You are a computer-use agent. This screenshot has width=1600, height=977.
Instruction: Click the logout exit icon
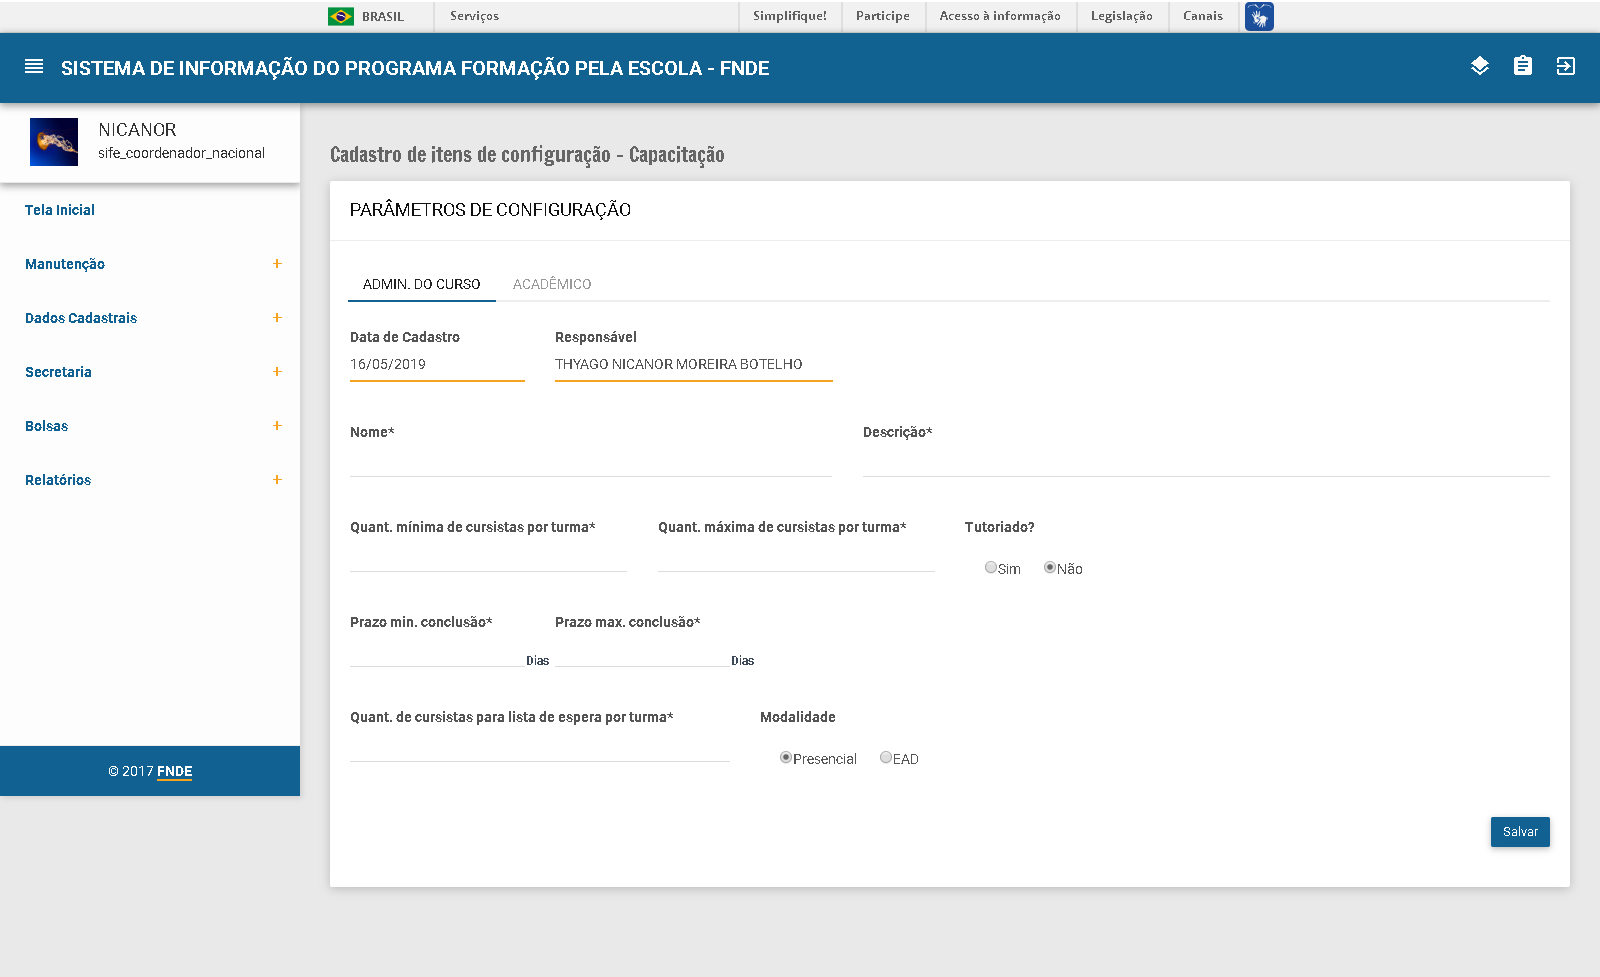(x=1565, y=66)
